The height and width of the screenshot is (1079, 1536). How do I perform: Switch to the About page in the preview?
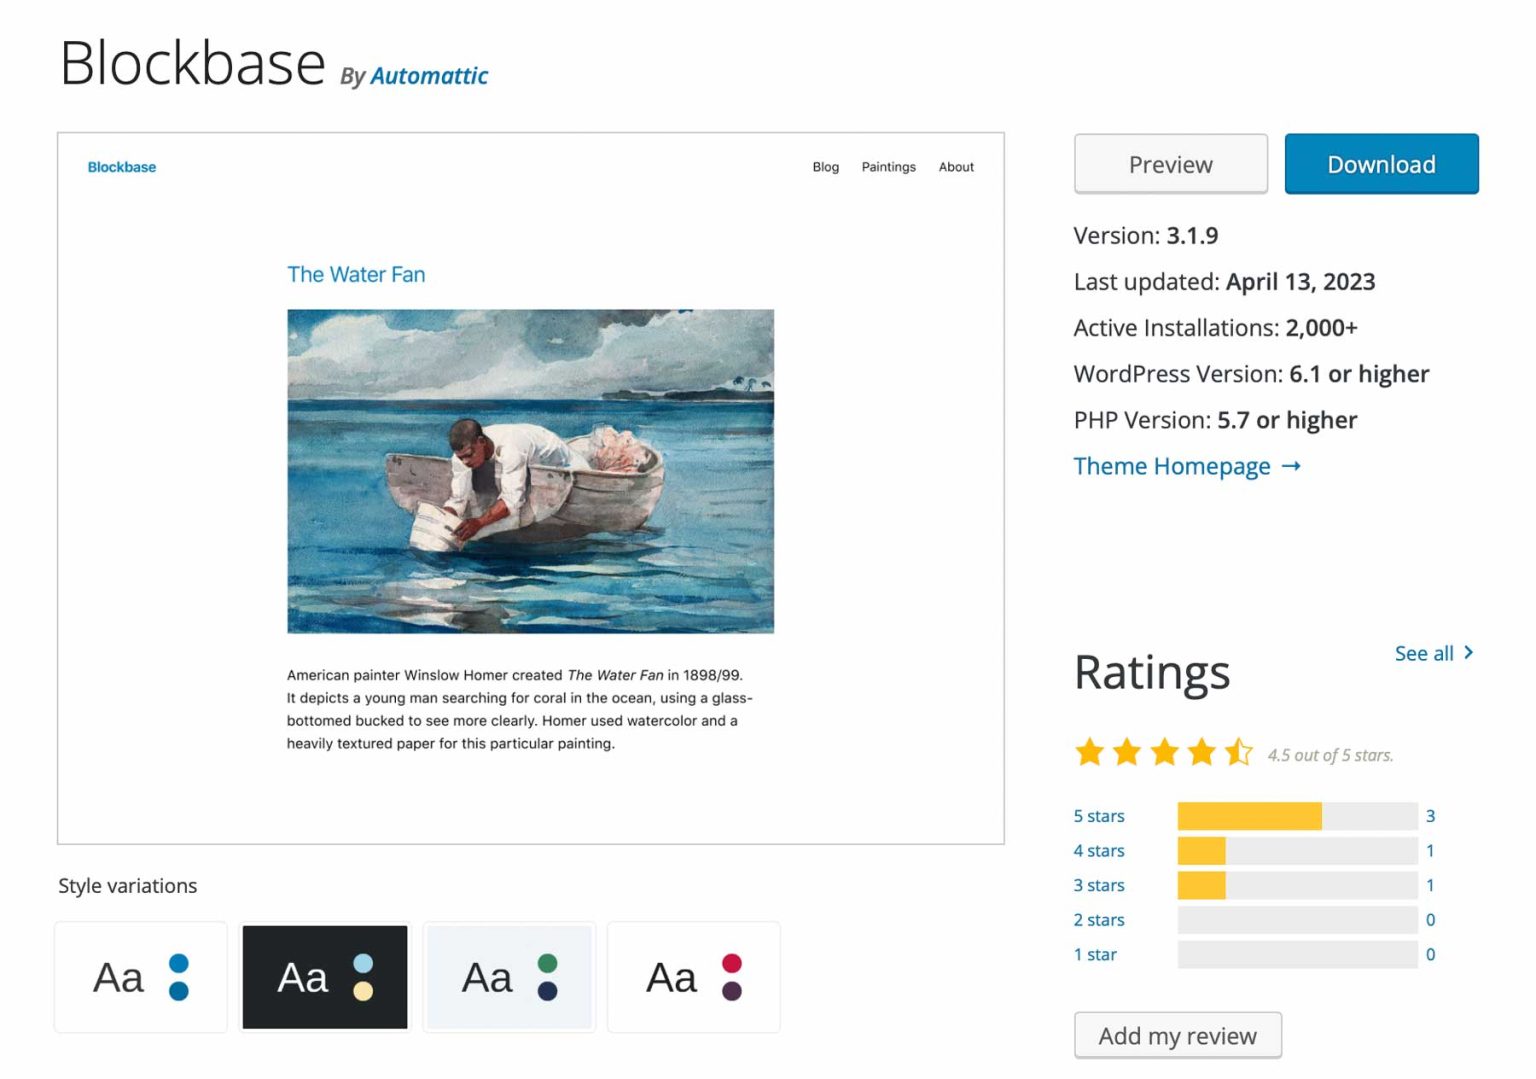956,167
